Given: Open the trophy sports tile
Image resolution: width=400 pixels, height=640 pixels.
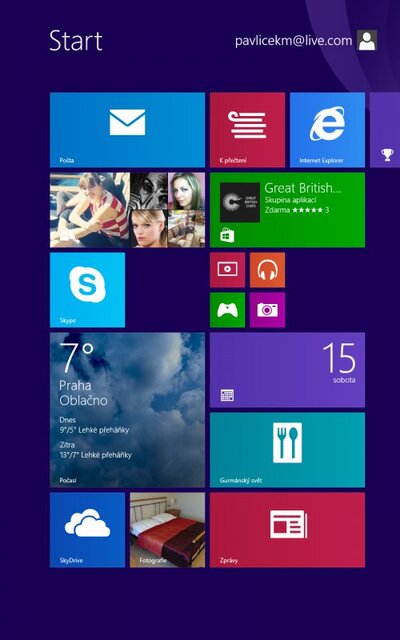Looking at the screenshot, I should [x=385, y=130].
